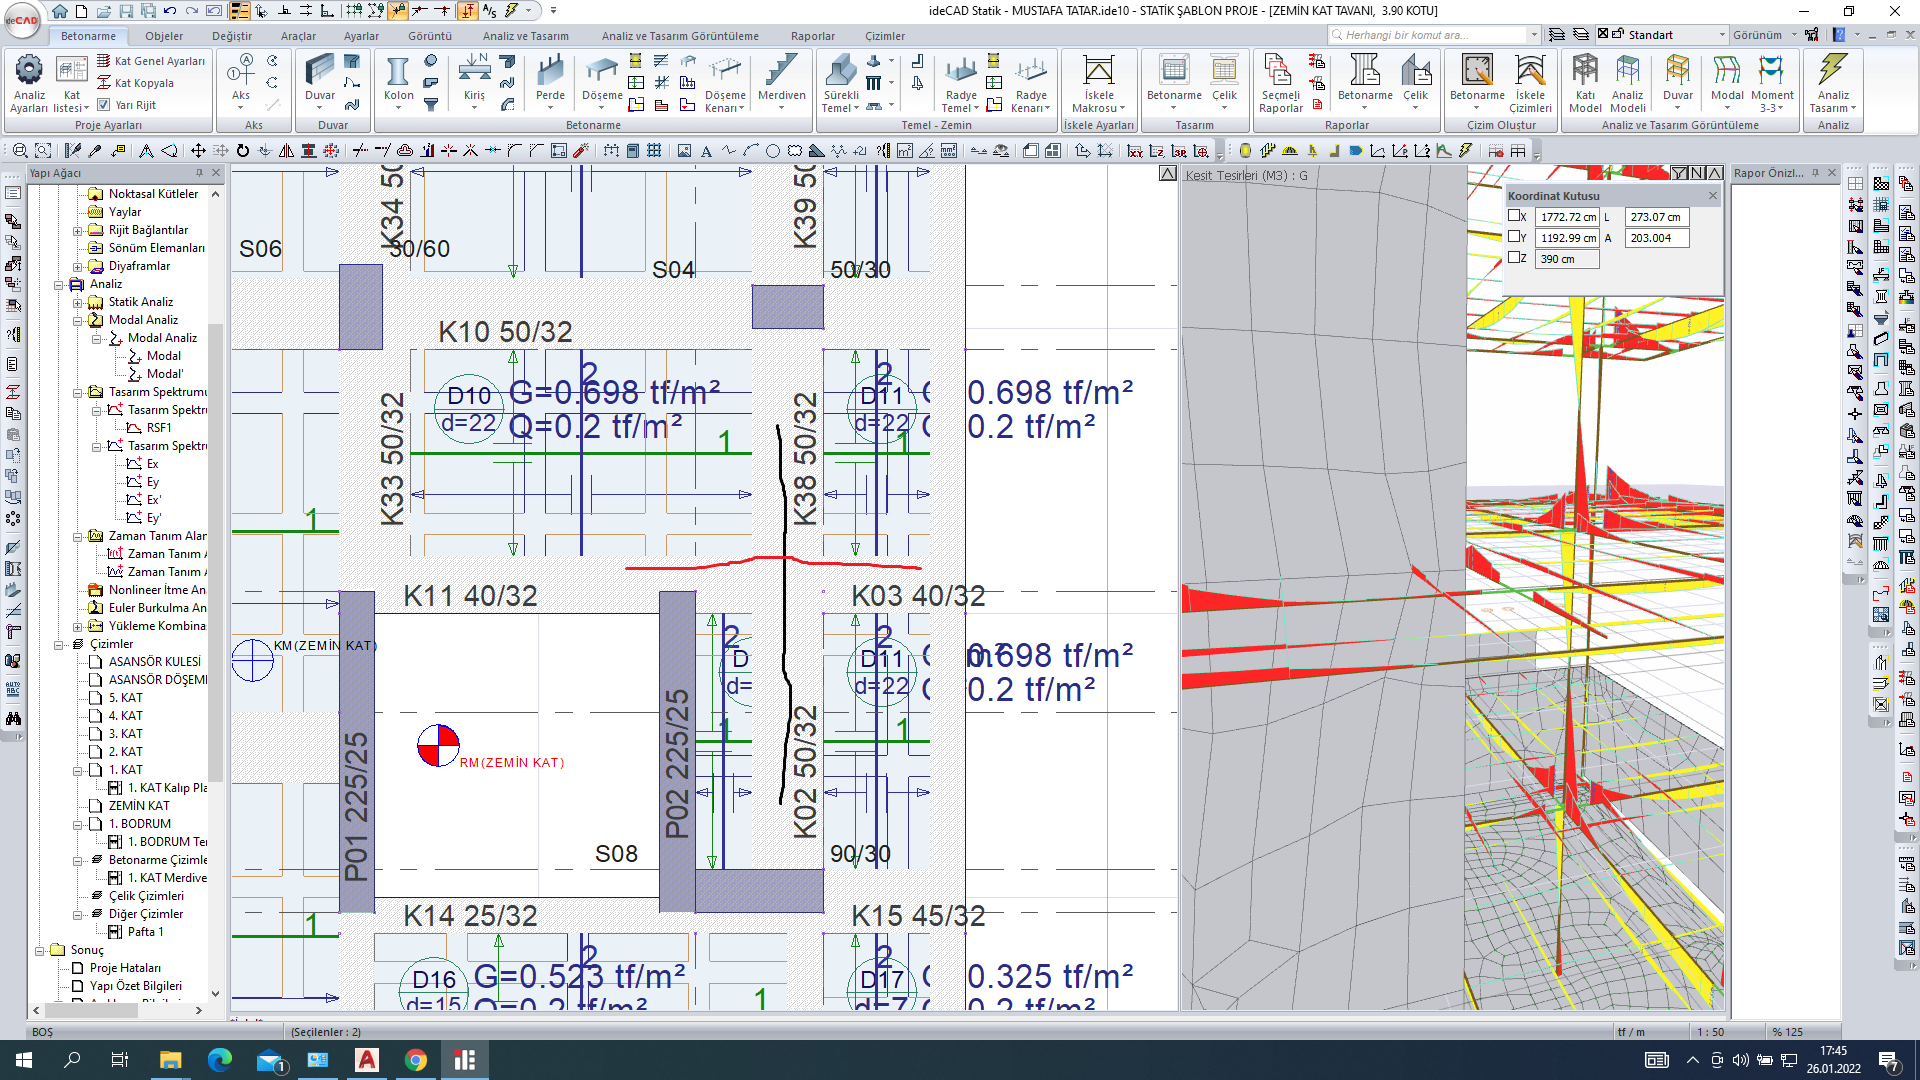Collapse the Çizimler tree node
1920x1080 pixels.
point(59,644)
